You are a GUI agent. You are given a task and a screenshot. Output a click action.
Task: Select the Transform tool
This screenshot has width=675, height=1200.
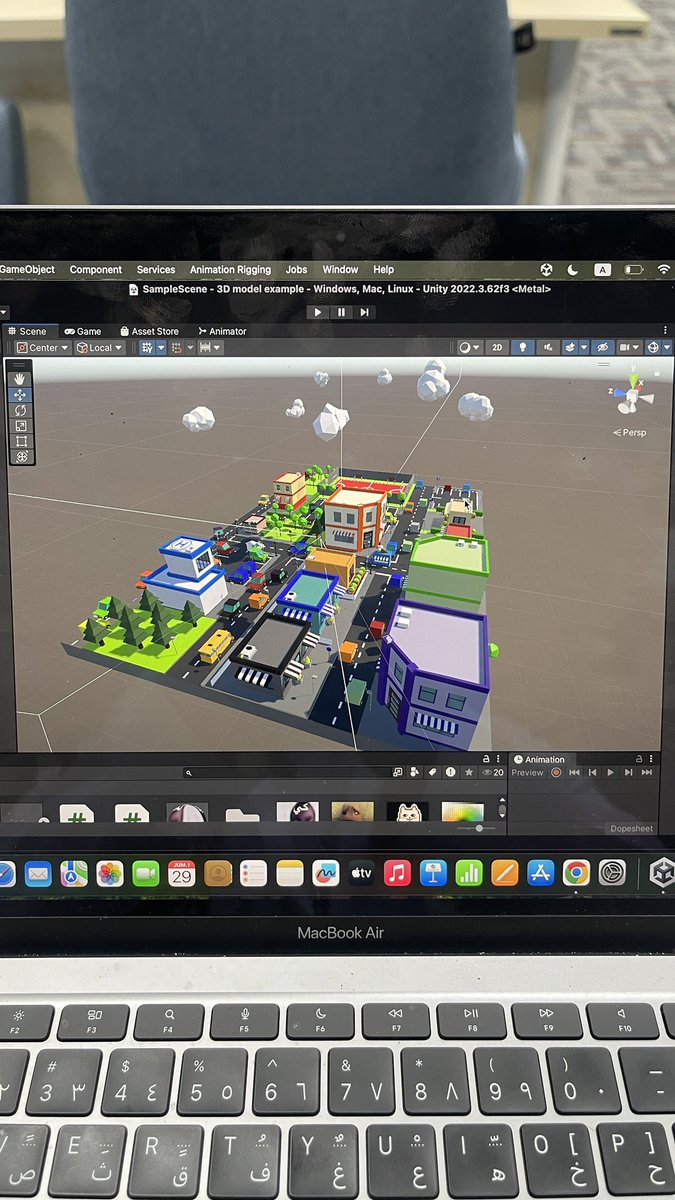point(21,456)
